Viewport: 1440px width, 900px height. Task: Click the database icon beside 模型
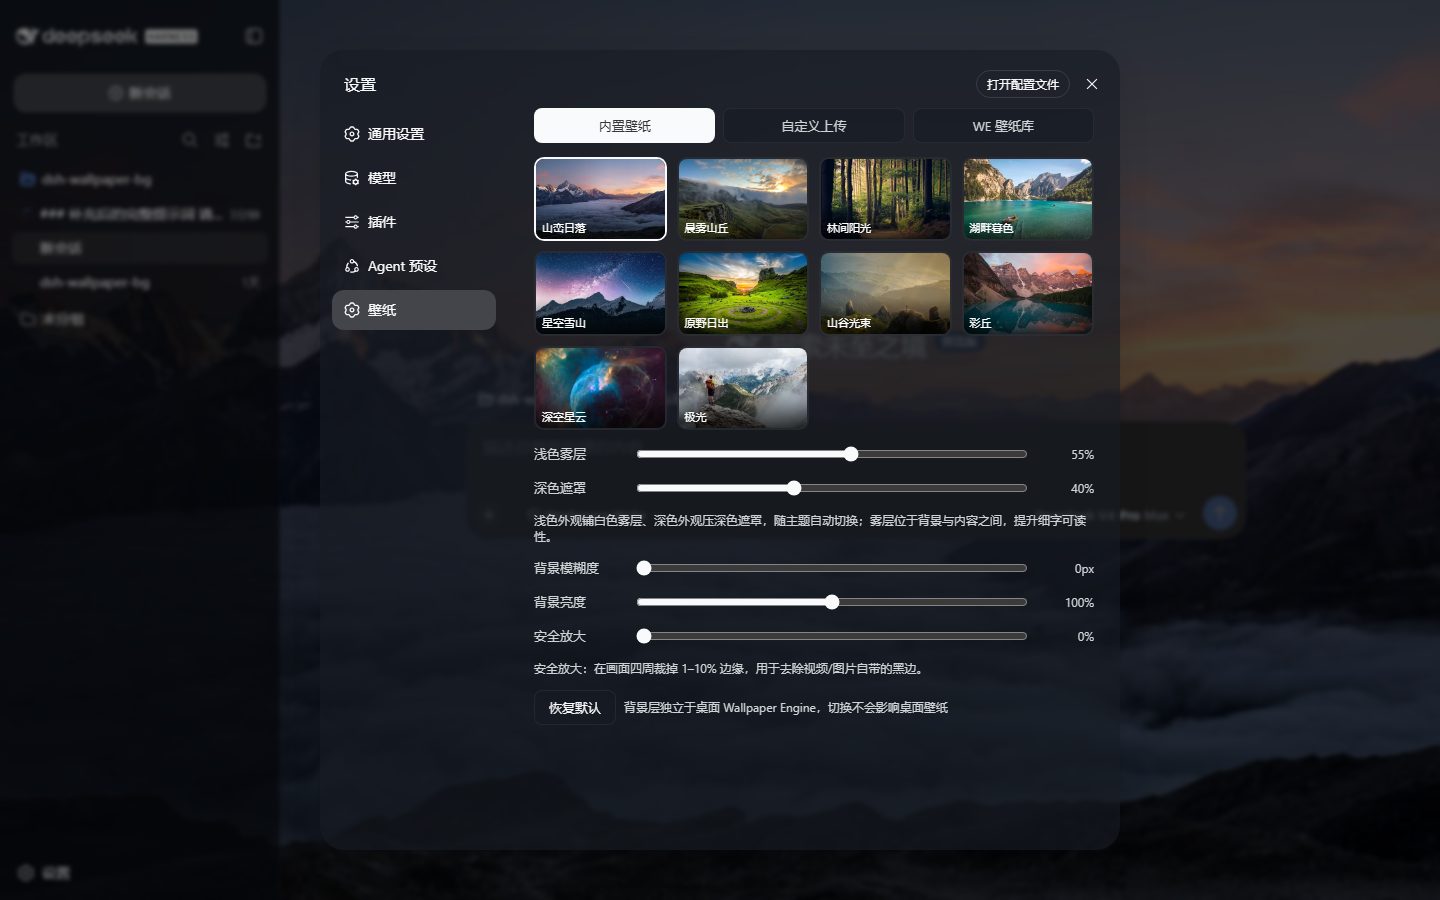tap(352, 178)
